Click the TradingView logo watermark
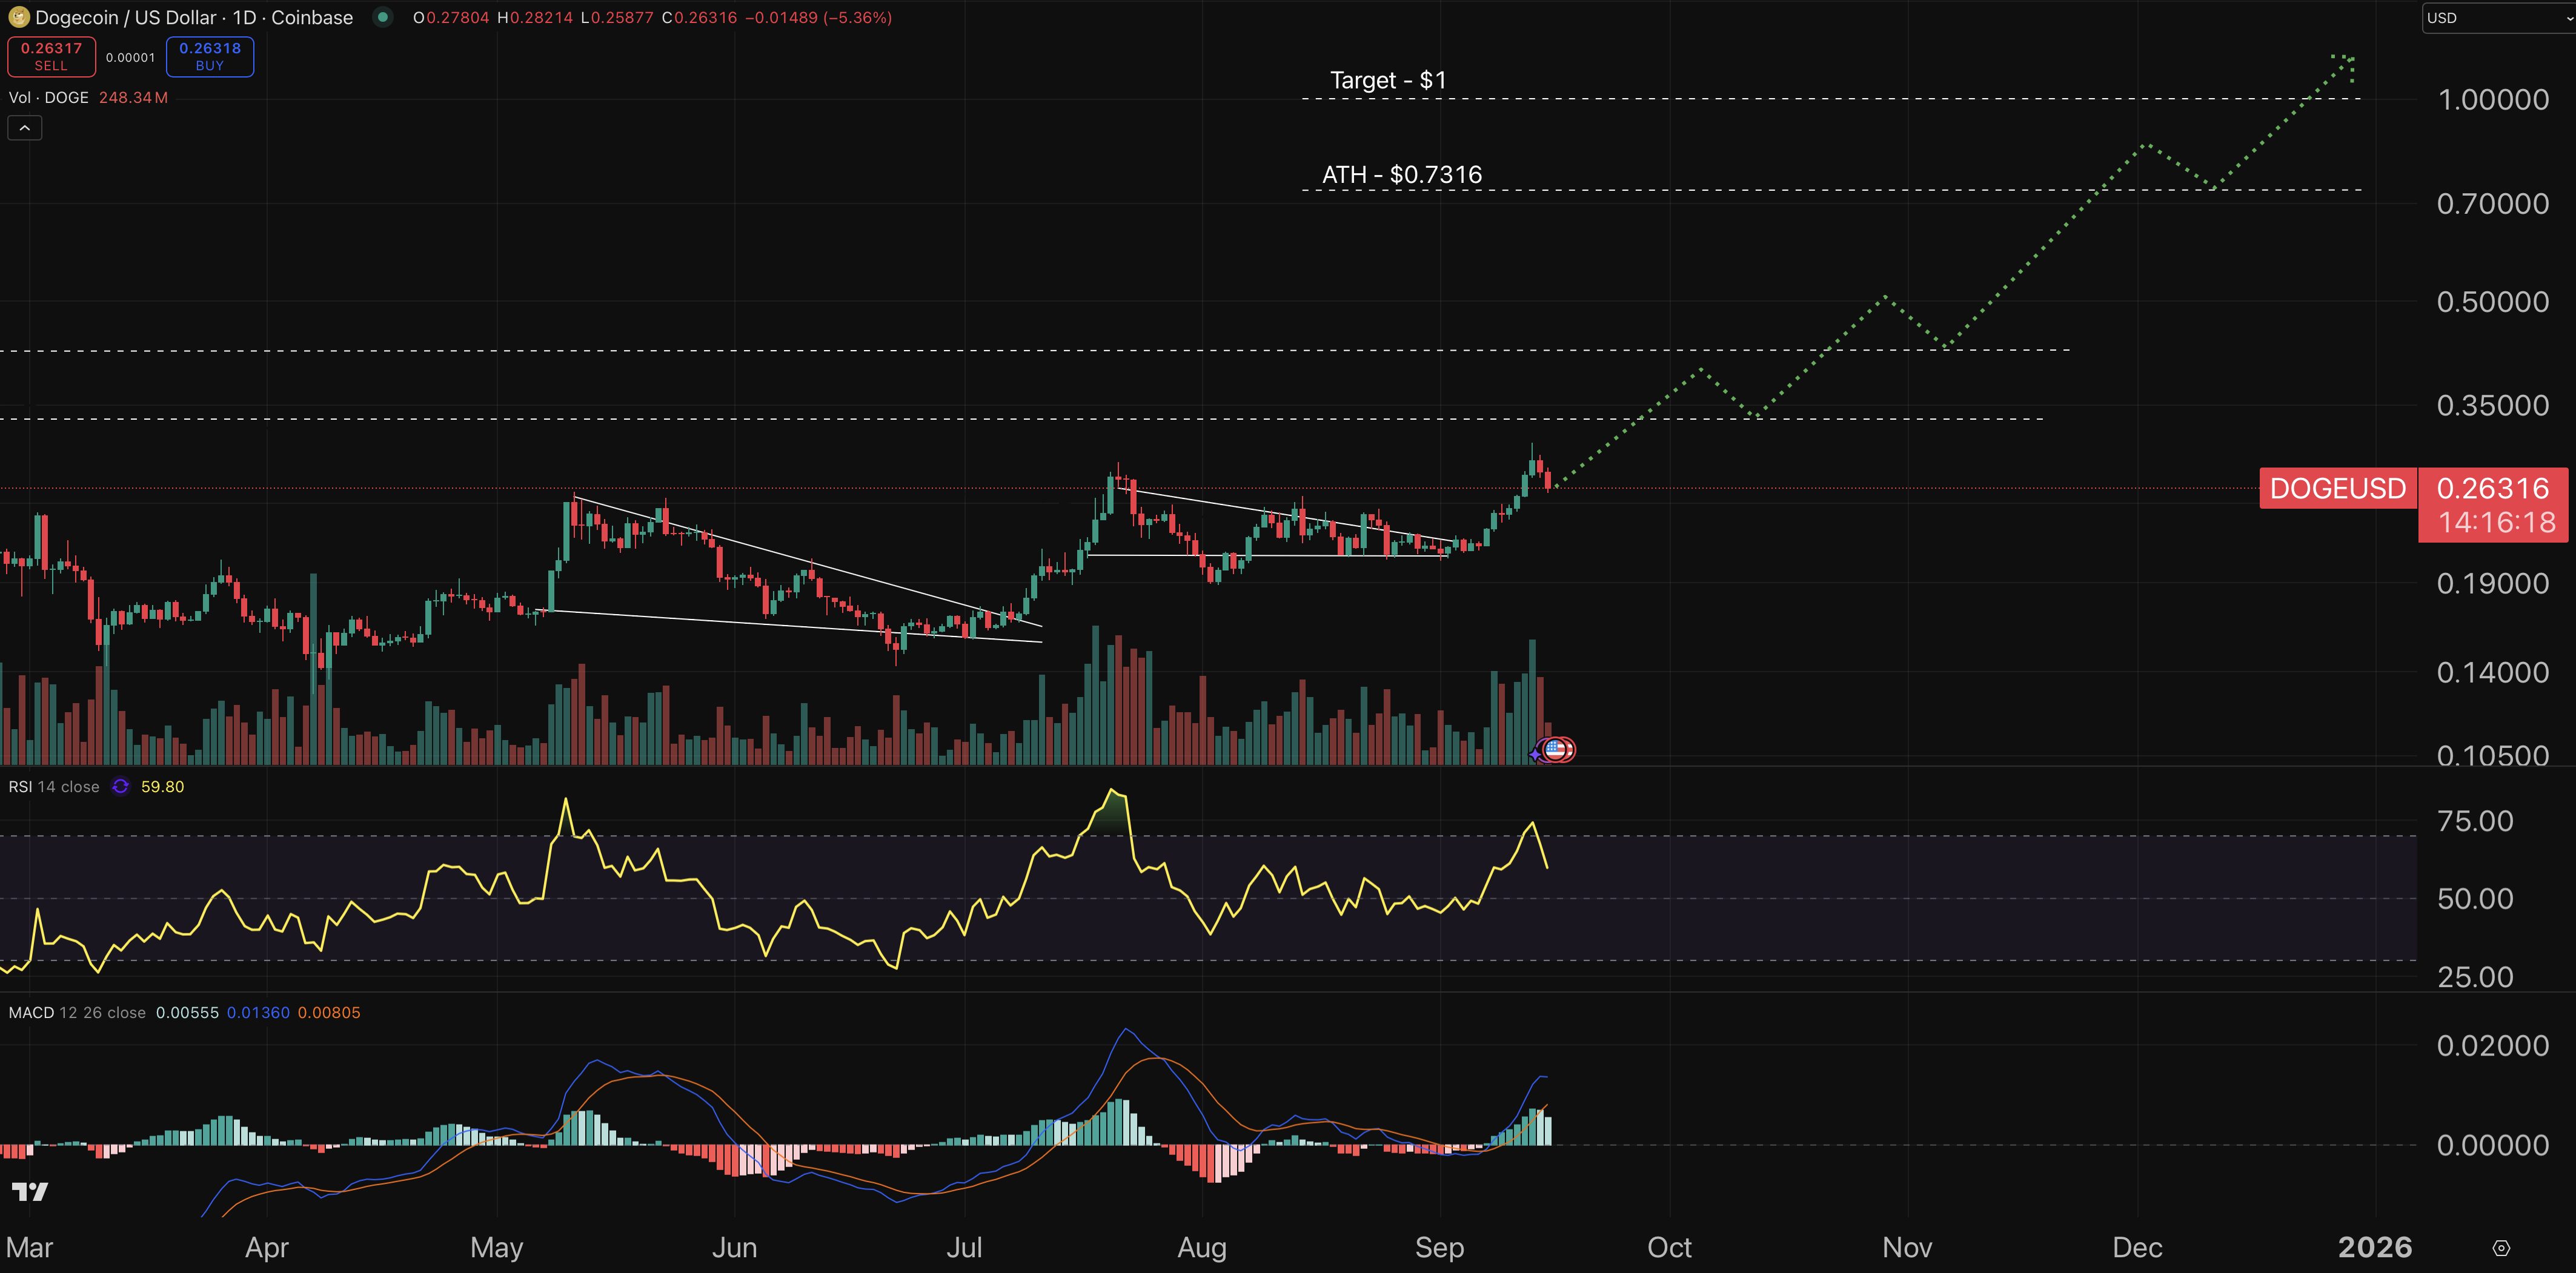The width and height of the screenshot is (2576, 1273). point(30,1191)
